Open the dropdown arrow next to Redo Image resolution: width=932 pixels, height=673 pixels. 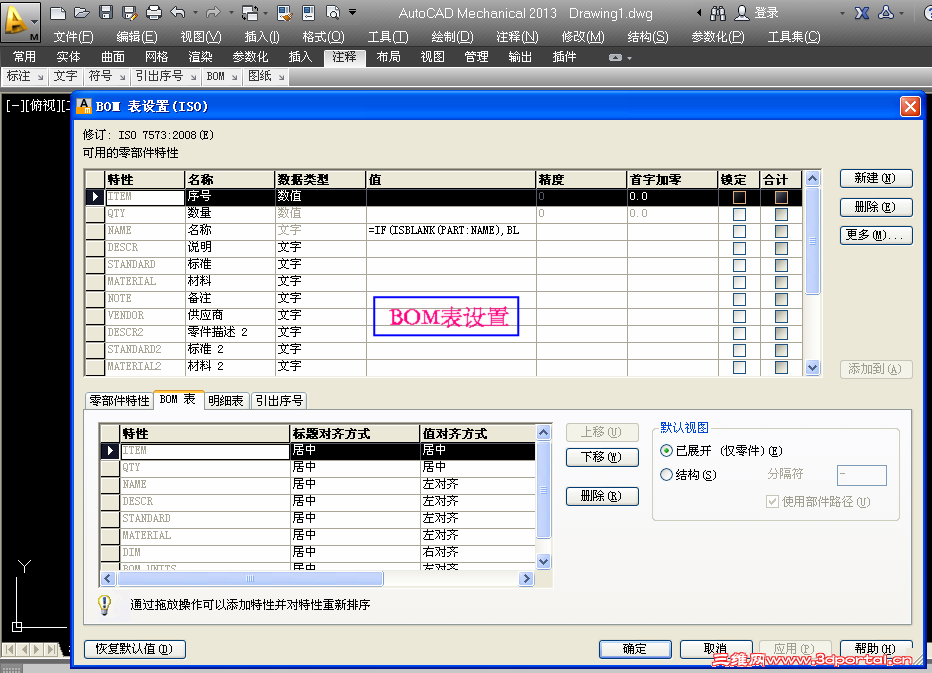pyautogui.click(x=231, y=12)
